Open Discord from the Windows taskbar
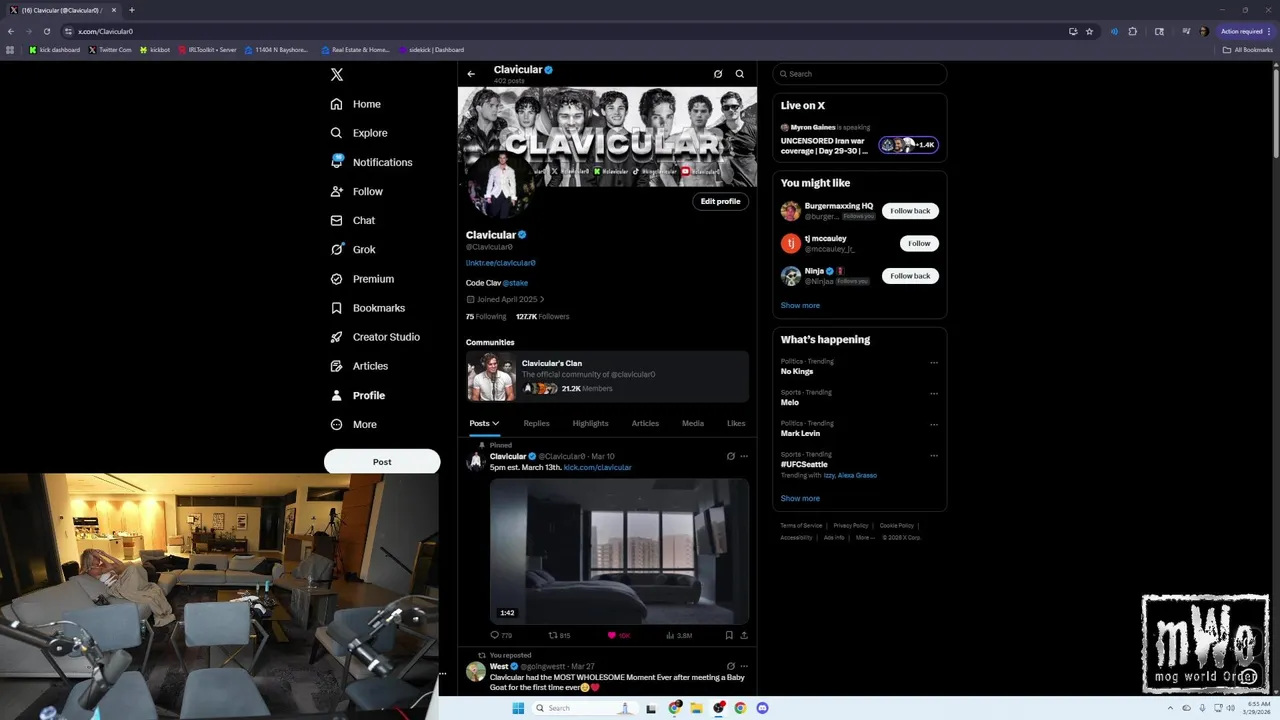The image size is (1280, 720). pos(762,708)
